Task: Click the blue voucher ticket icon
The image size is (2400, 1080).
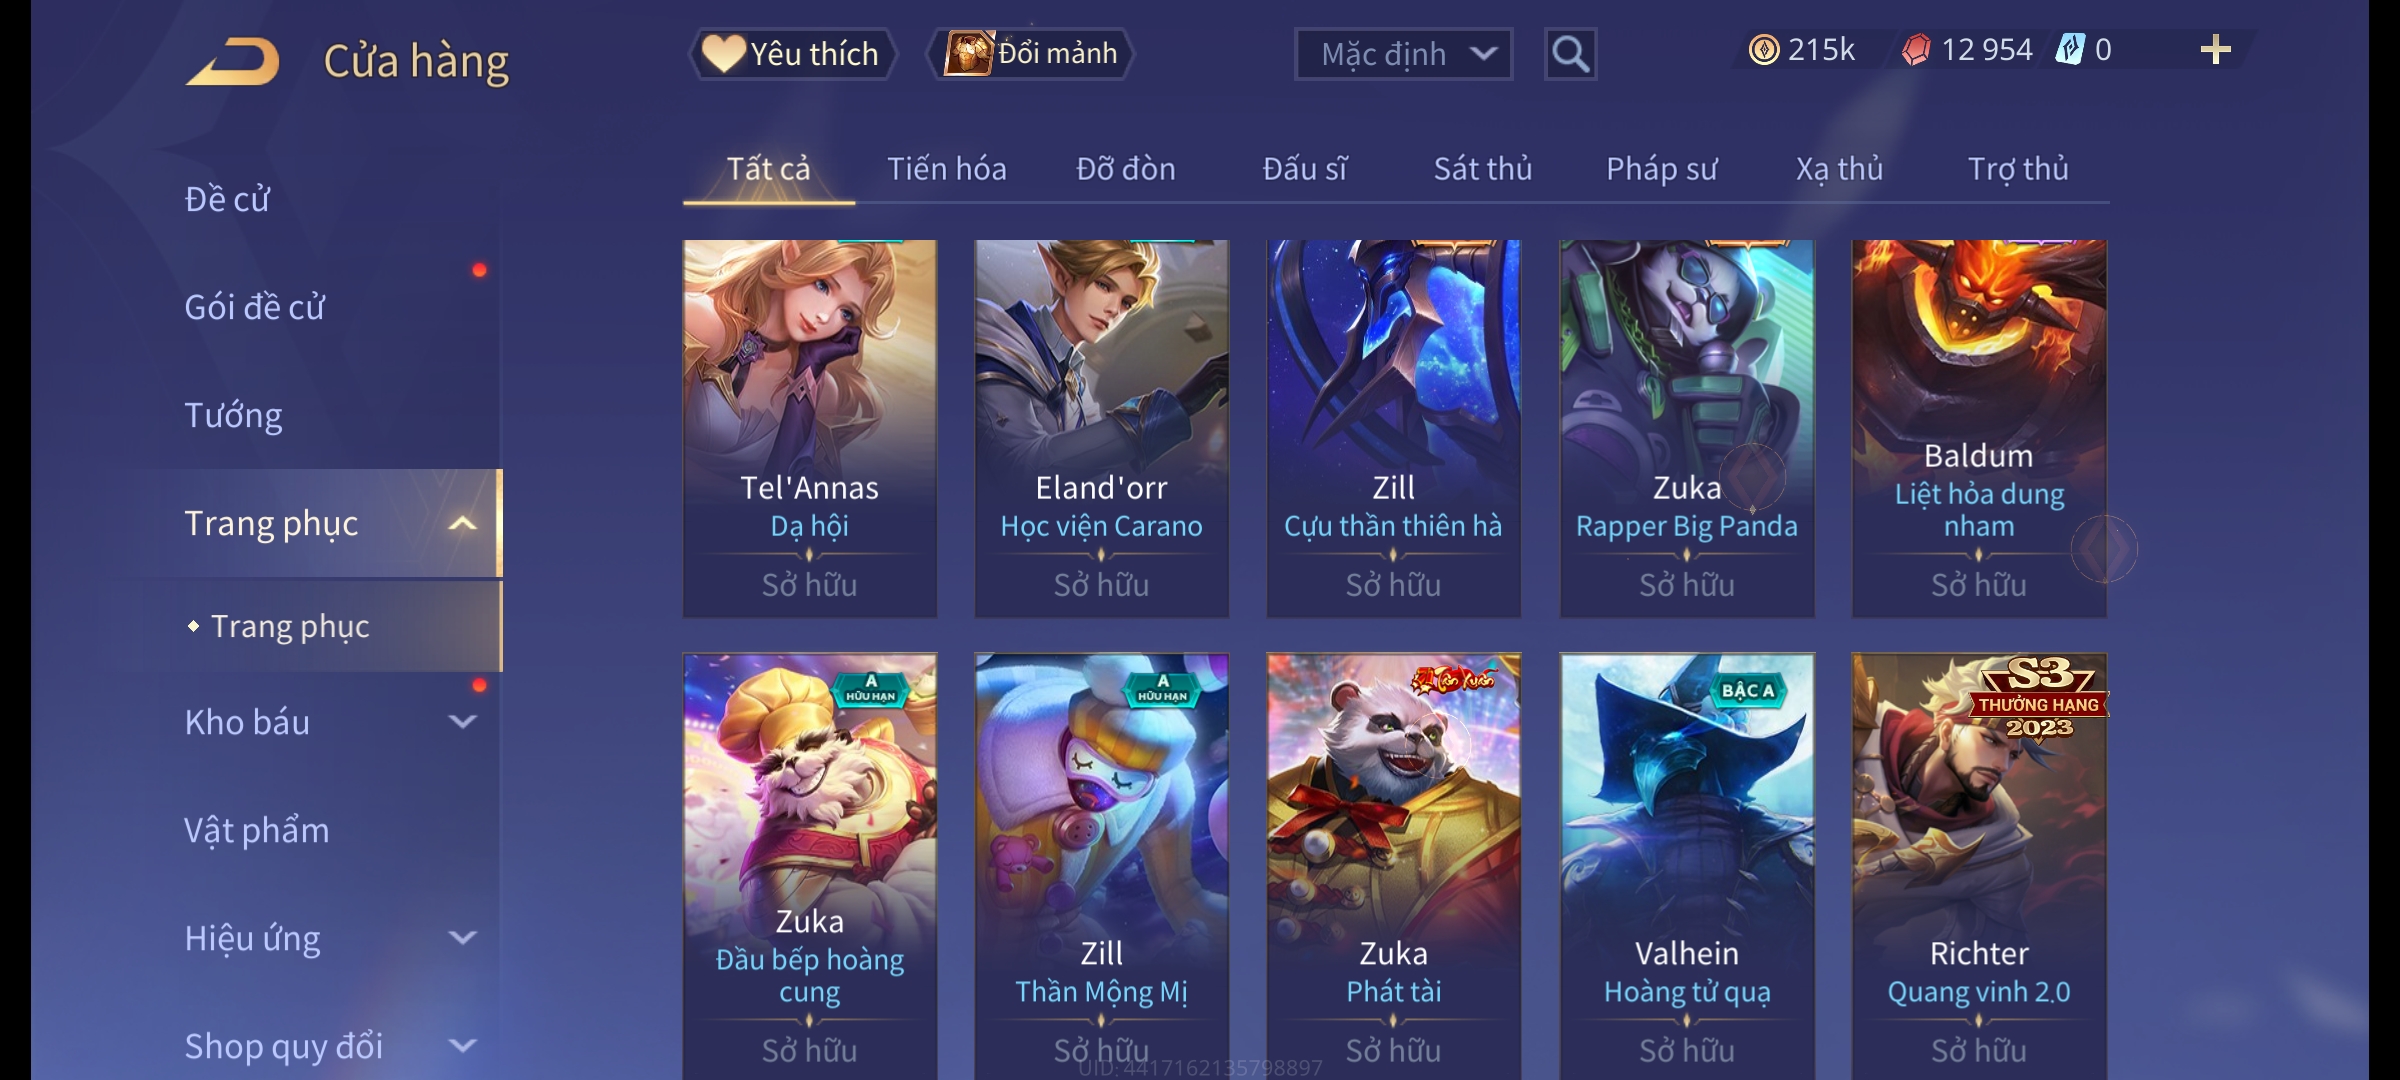Action: click(2070, 50)
